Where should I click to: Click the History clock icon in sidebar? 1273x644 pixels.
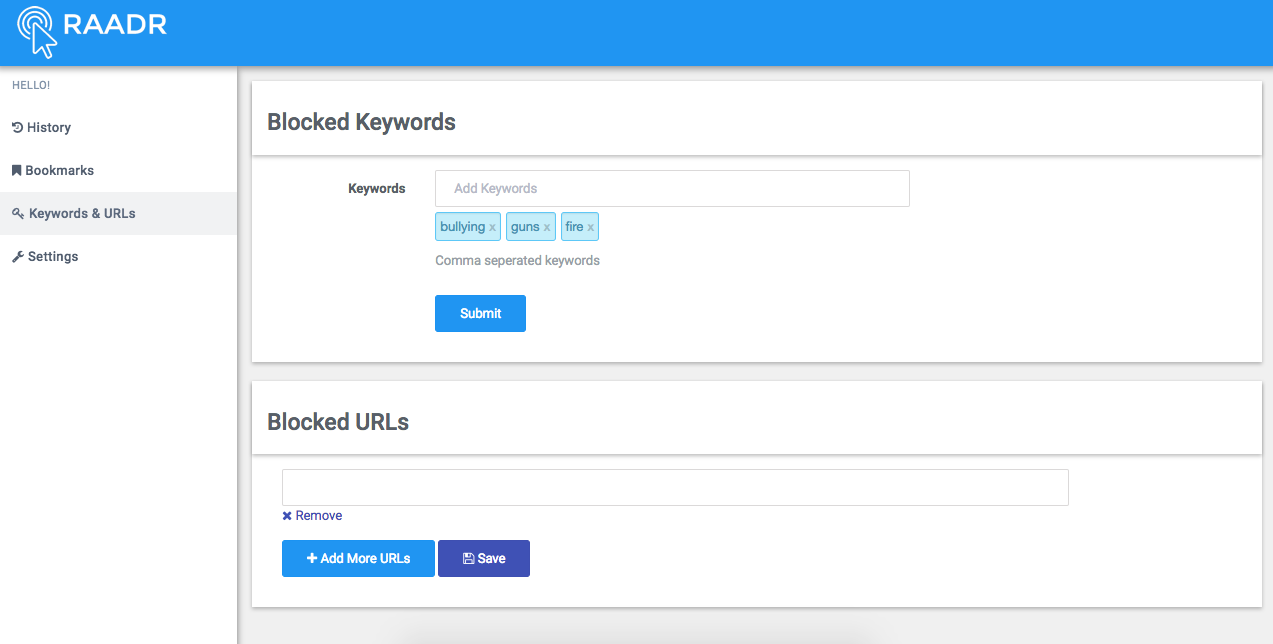17,128
